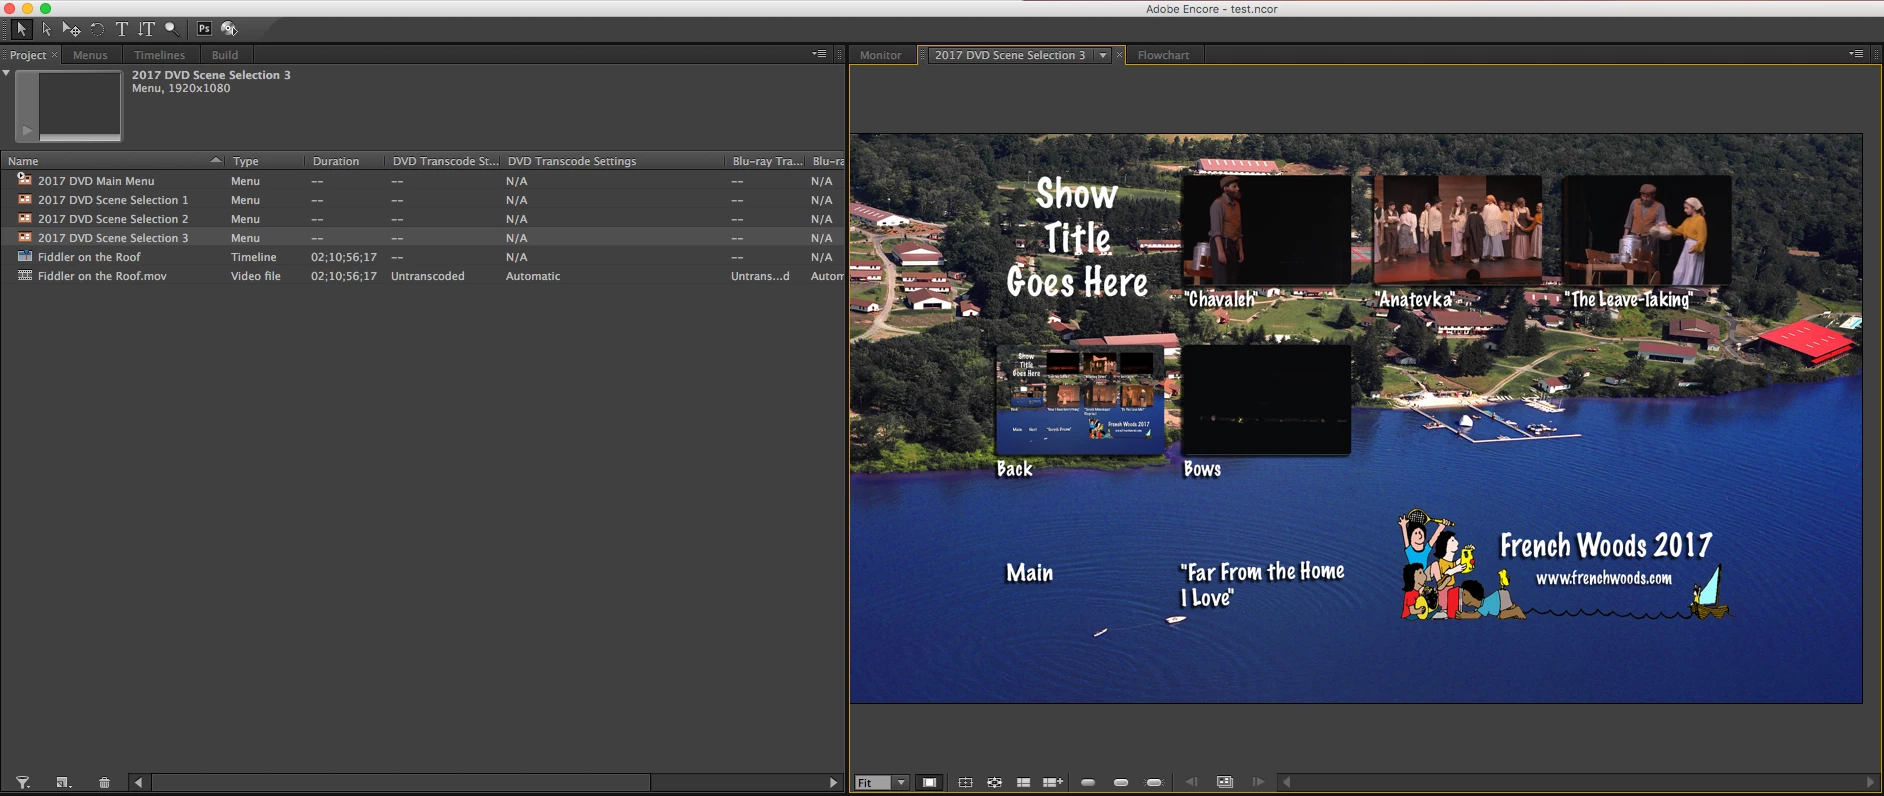Switch to the Monitor tab
The width and height of the screenshot is (1884, 796).
pyautogui.click(x=881, y=55)
